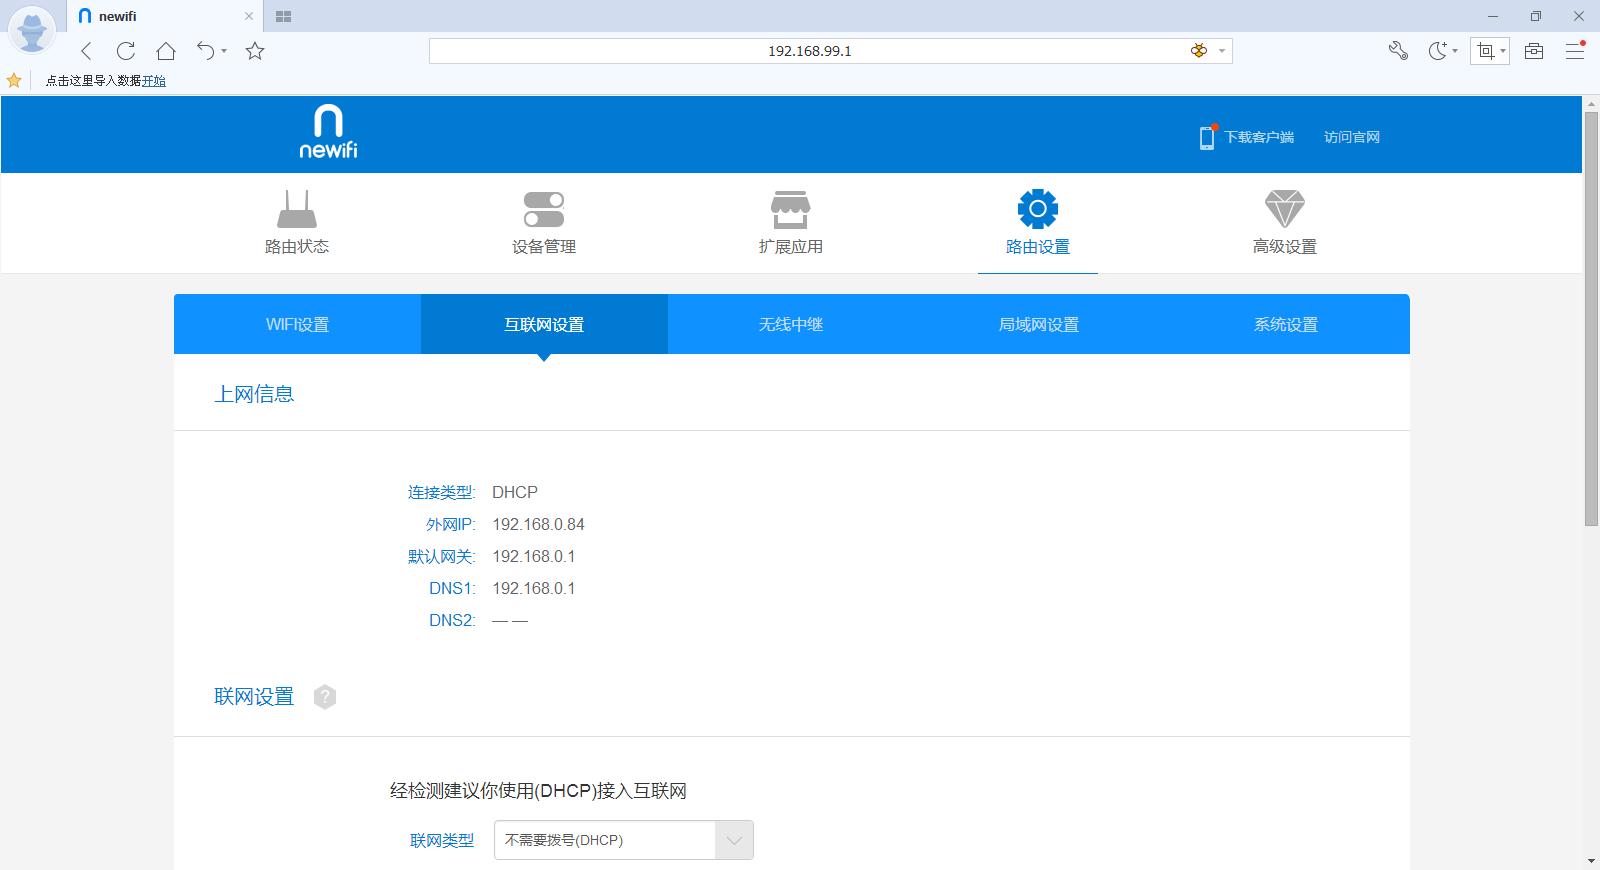Click the 开始 import data link

click(x=154, y=81)
